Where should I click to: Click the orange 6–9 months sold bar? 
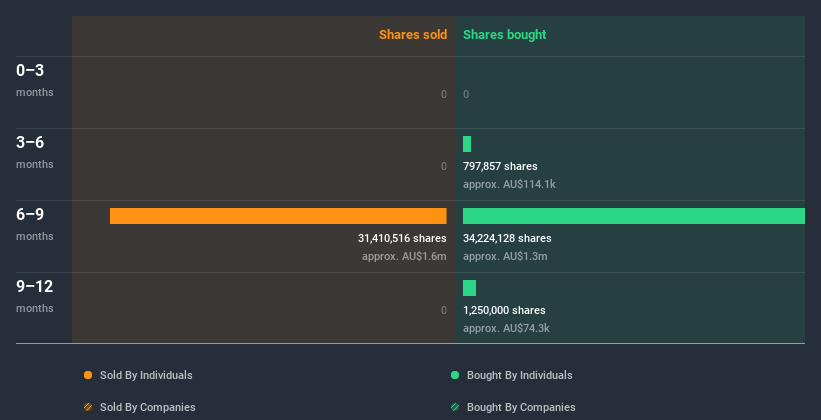pos(278,216)
